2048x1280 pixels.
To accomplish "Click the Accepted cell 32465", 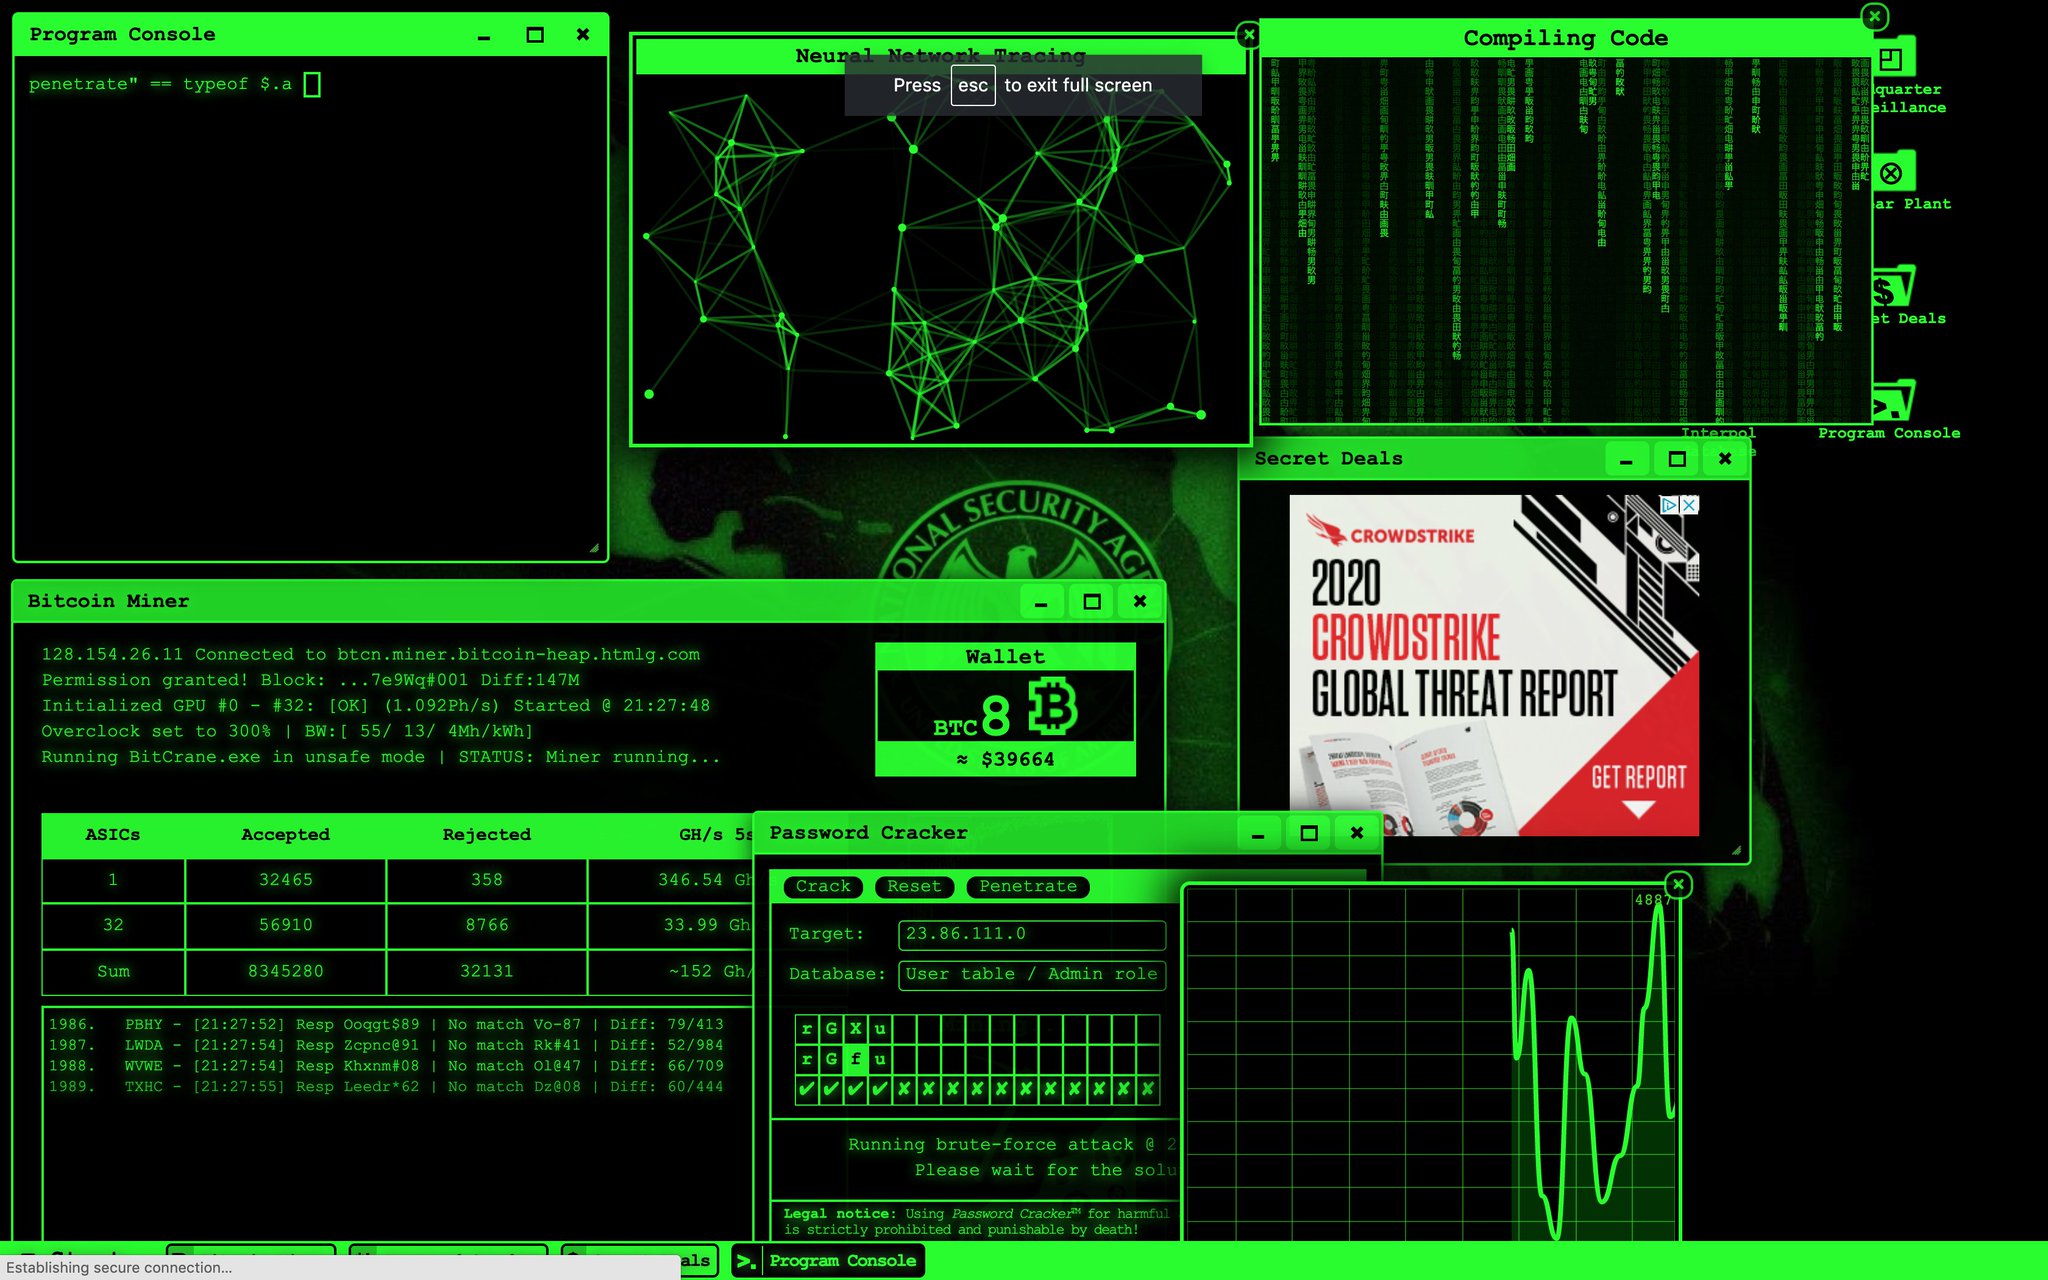I will 286,880.
